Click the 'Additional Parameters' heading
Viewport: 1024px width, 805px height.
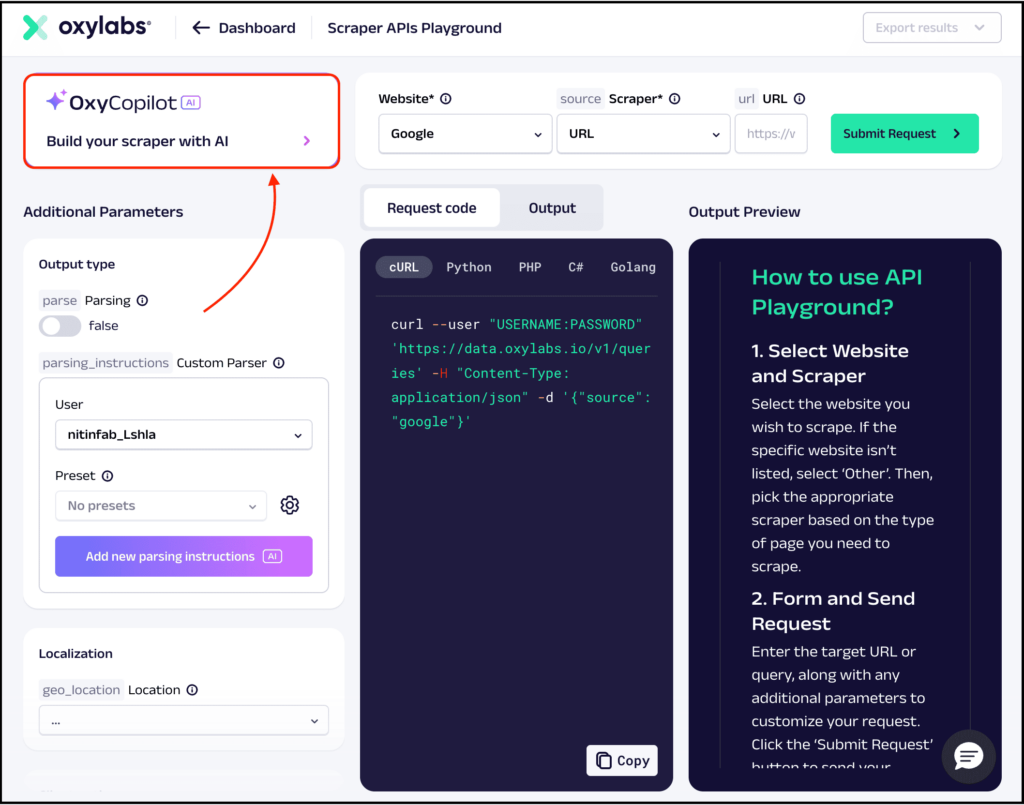103,212
